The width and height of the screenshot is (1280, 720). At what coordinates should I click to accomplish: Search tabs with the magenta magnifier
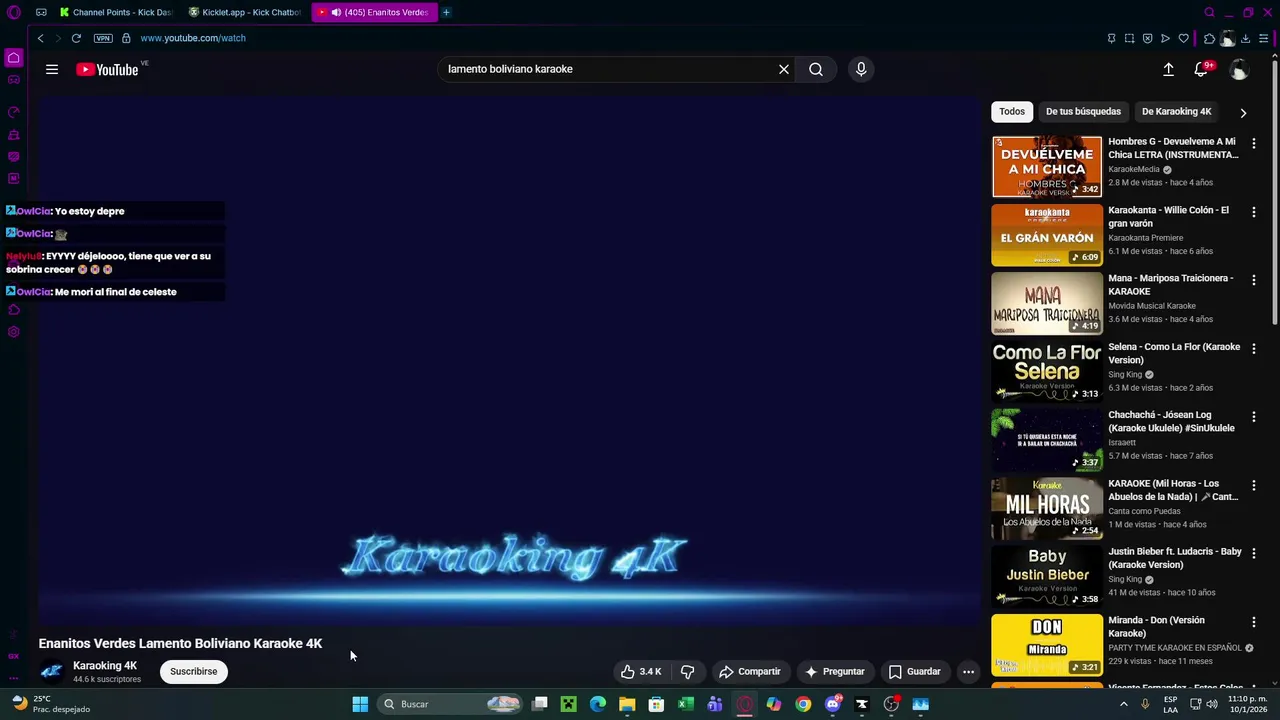[x=1209, y=12]
